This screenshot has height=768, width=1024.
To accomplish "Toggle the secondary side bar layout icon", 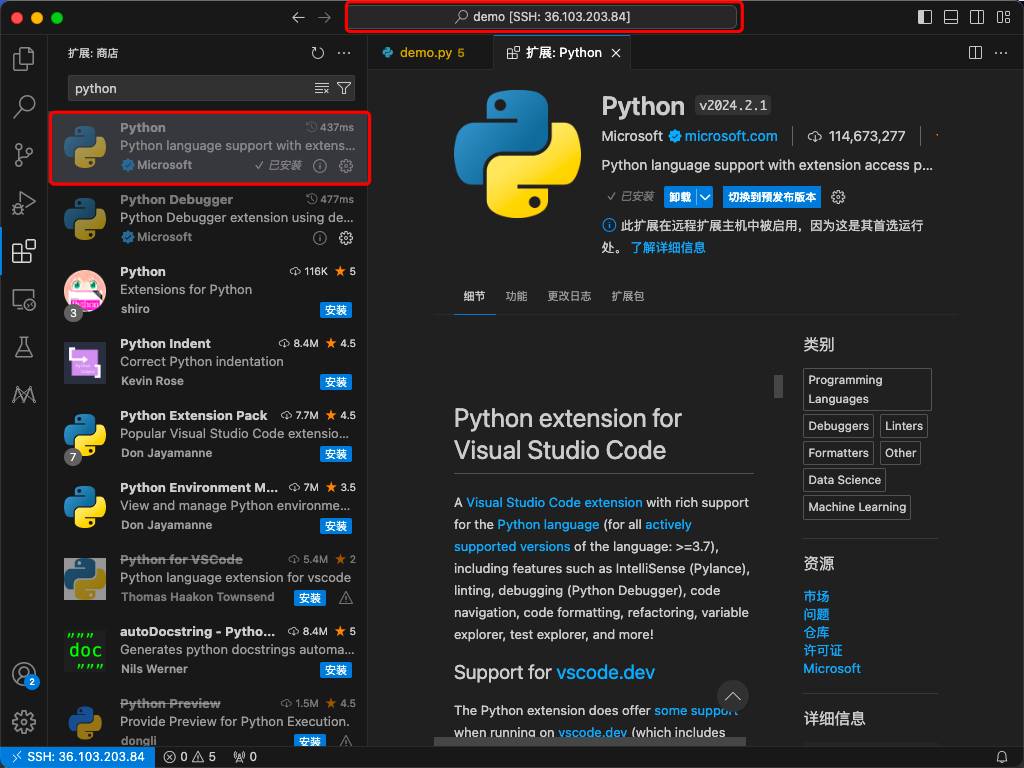I will point(977,17).
